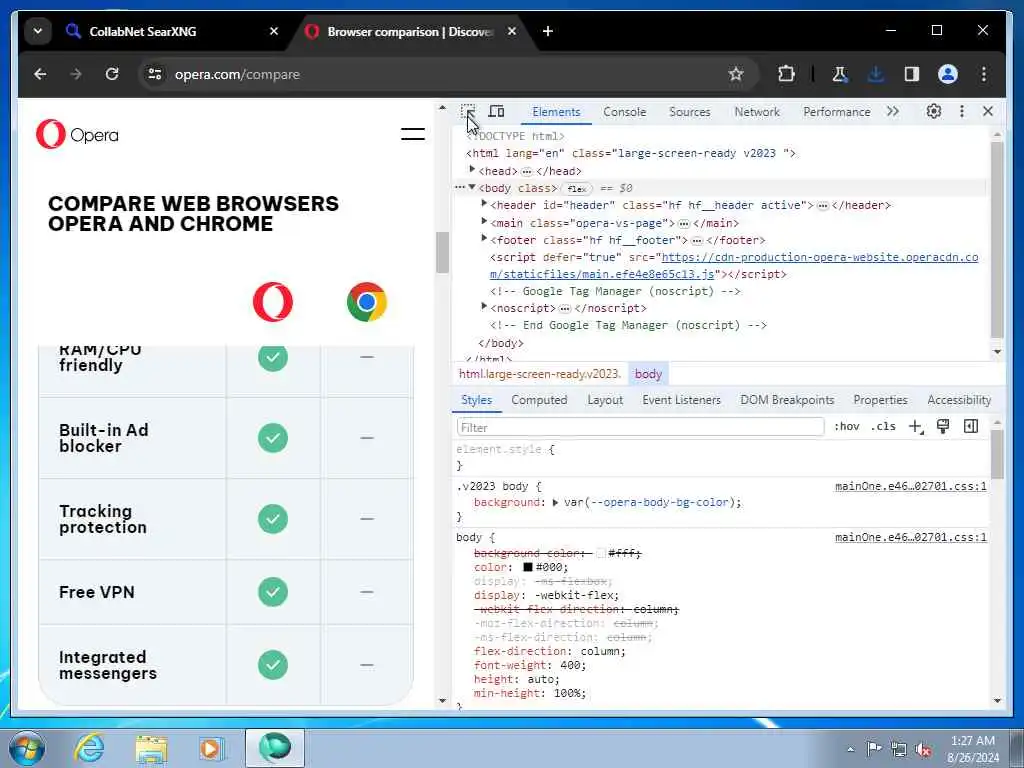Click the styles Filter input field
Viewport: 1024px width, 768px height.
click(640, 427)
